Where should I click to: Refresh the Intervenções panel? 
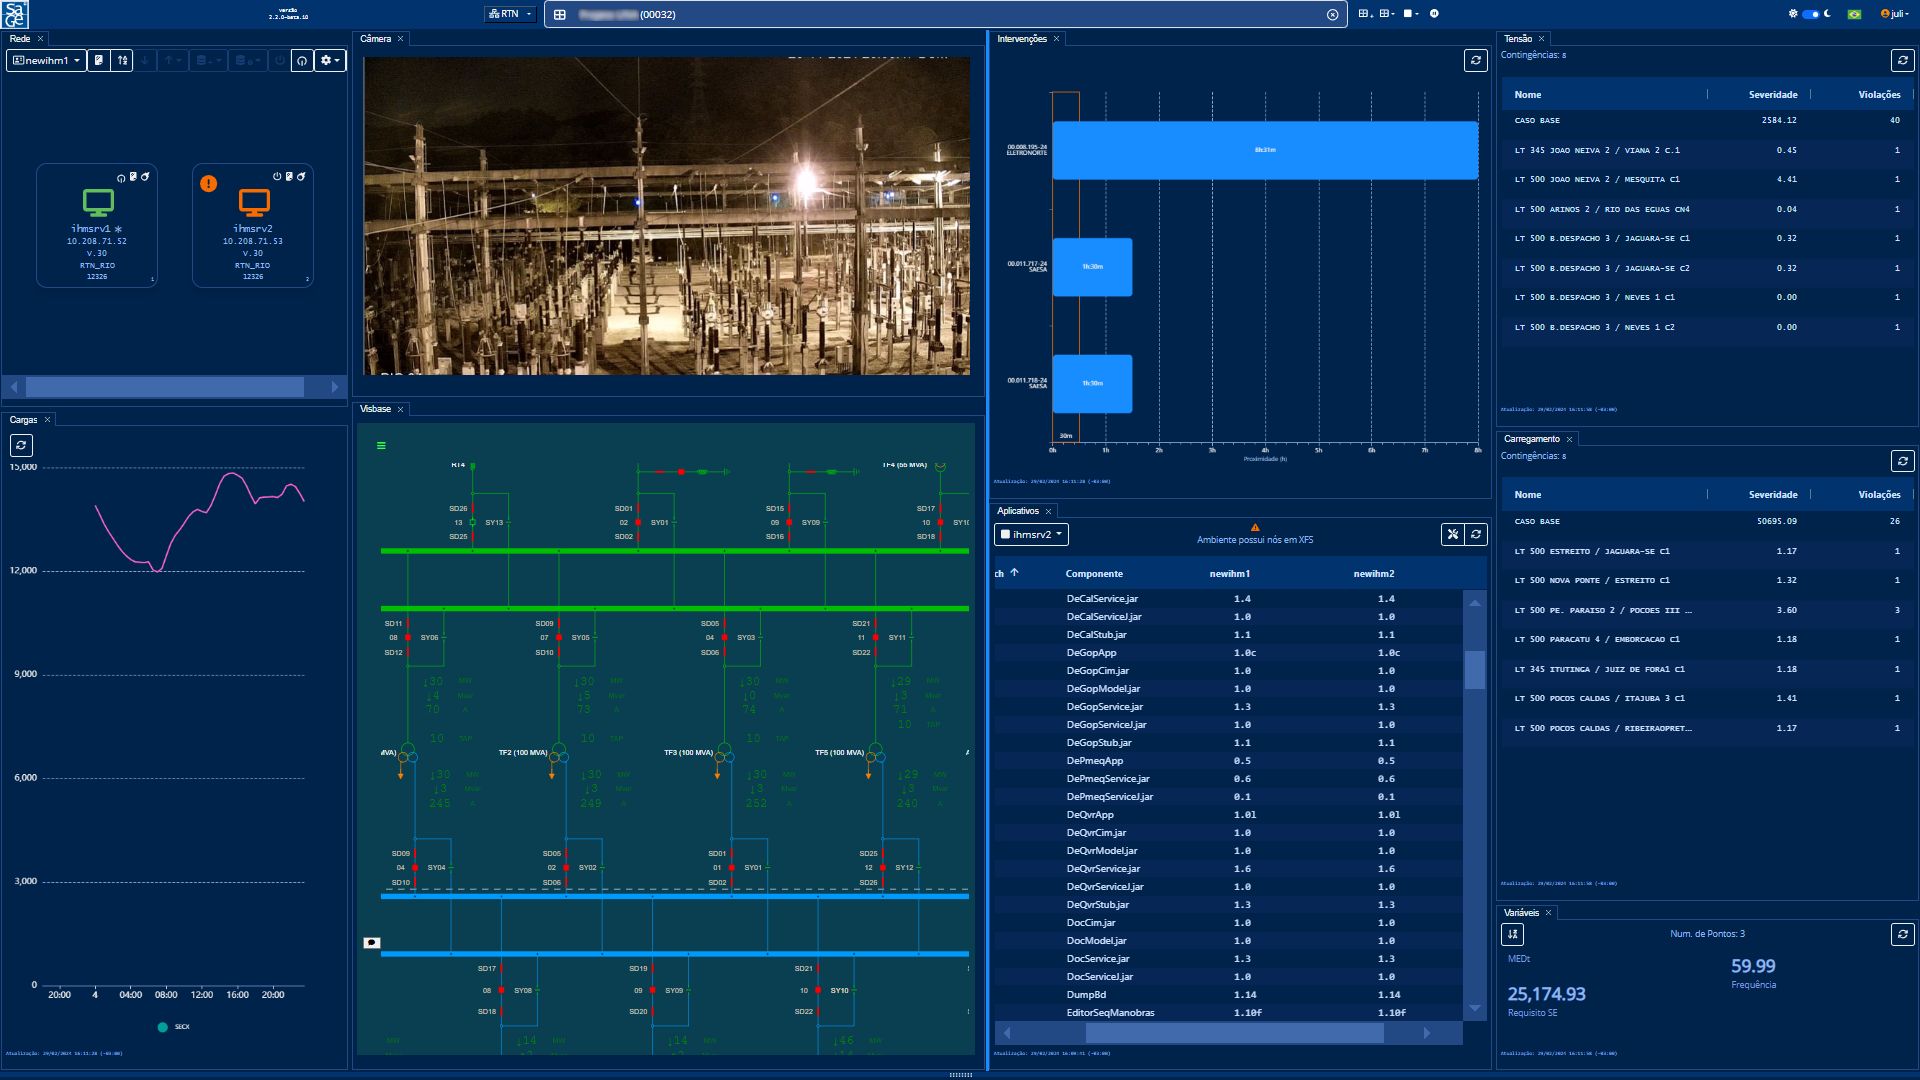1476,61
